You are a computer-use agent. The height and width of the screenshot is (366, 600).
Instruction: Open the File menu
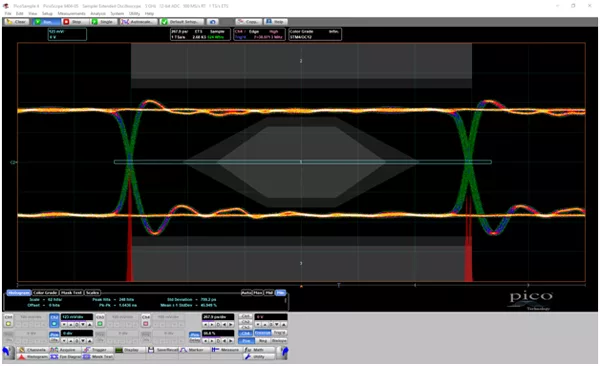click(8, 13)
